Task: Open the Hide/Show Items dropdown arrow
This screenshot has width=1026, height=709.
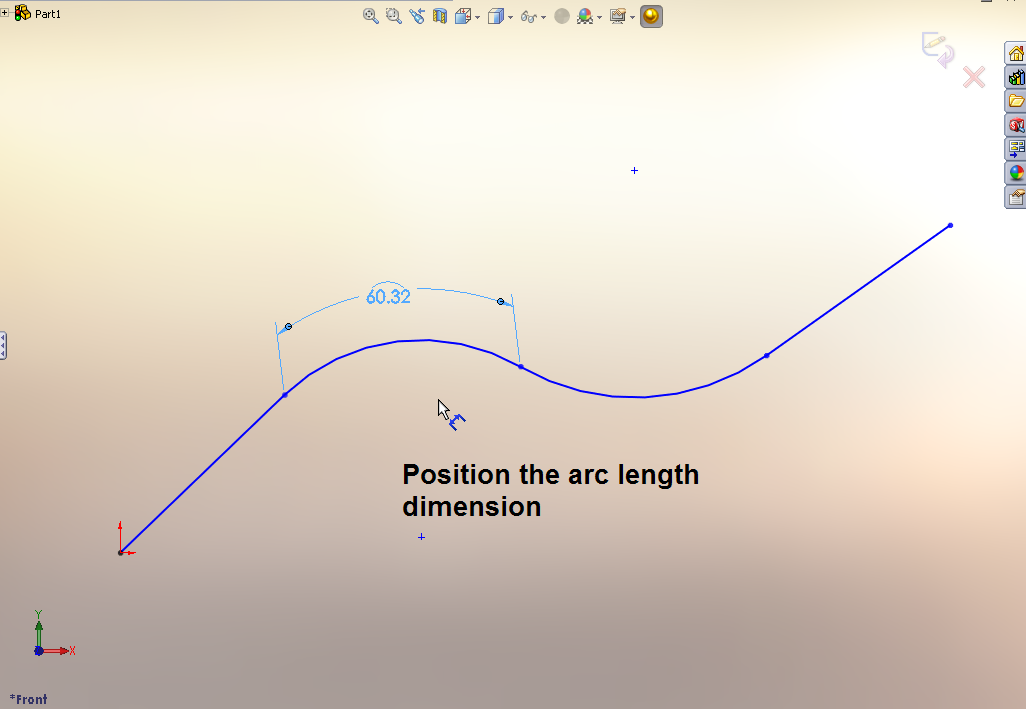Action: [544, 17]
